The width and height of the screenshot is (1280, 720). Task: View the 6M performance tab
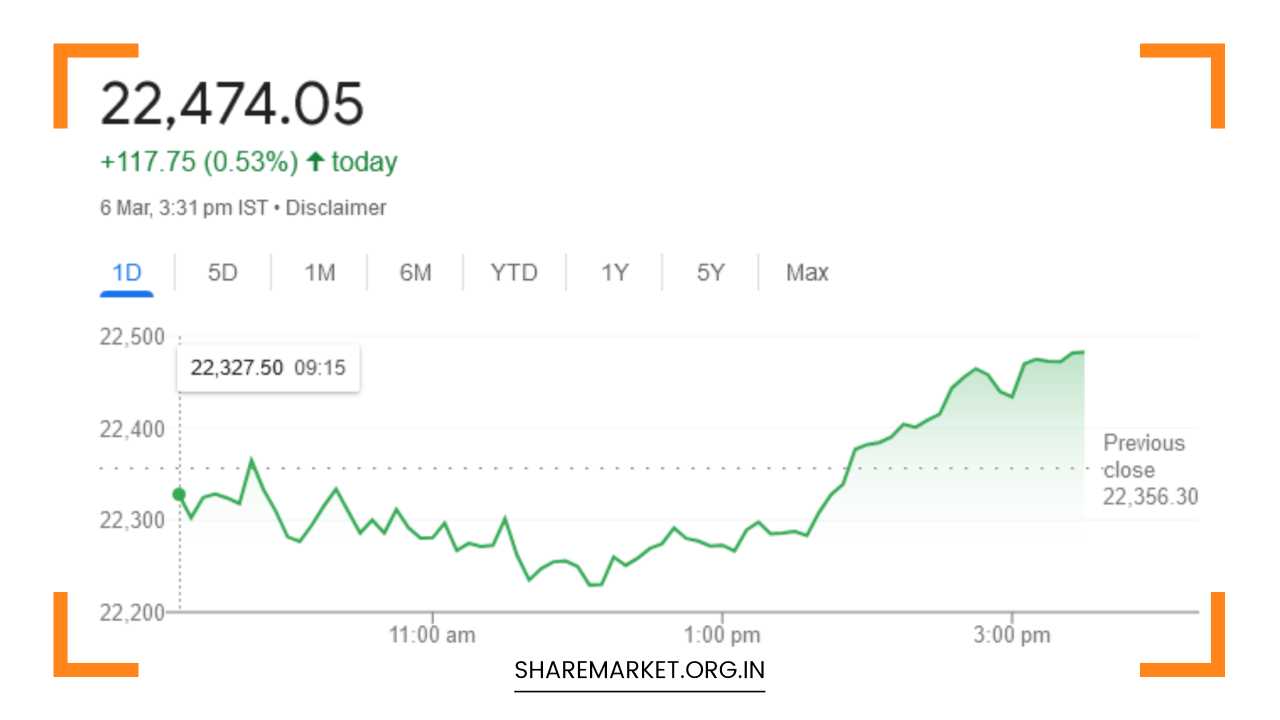pos(416,271)
